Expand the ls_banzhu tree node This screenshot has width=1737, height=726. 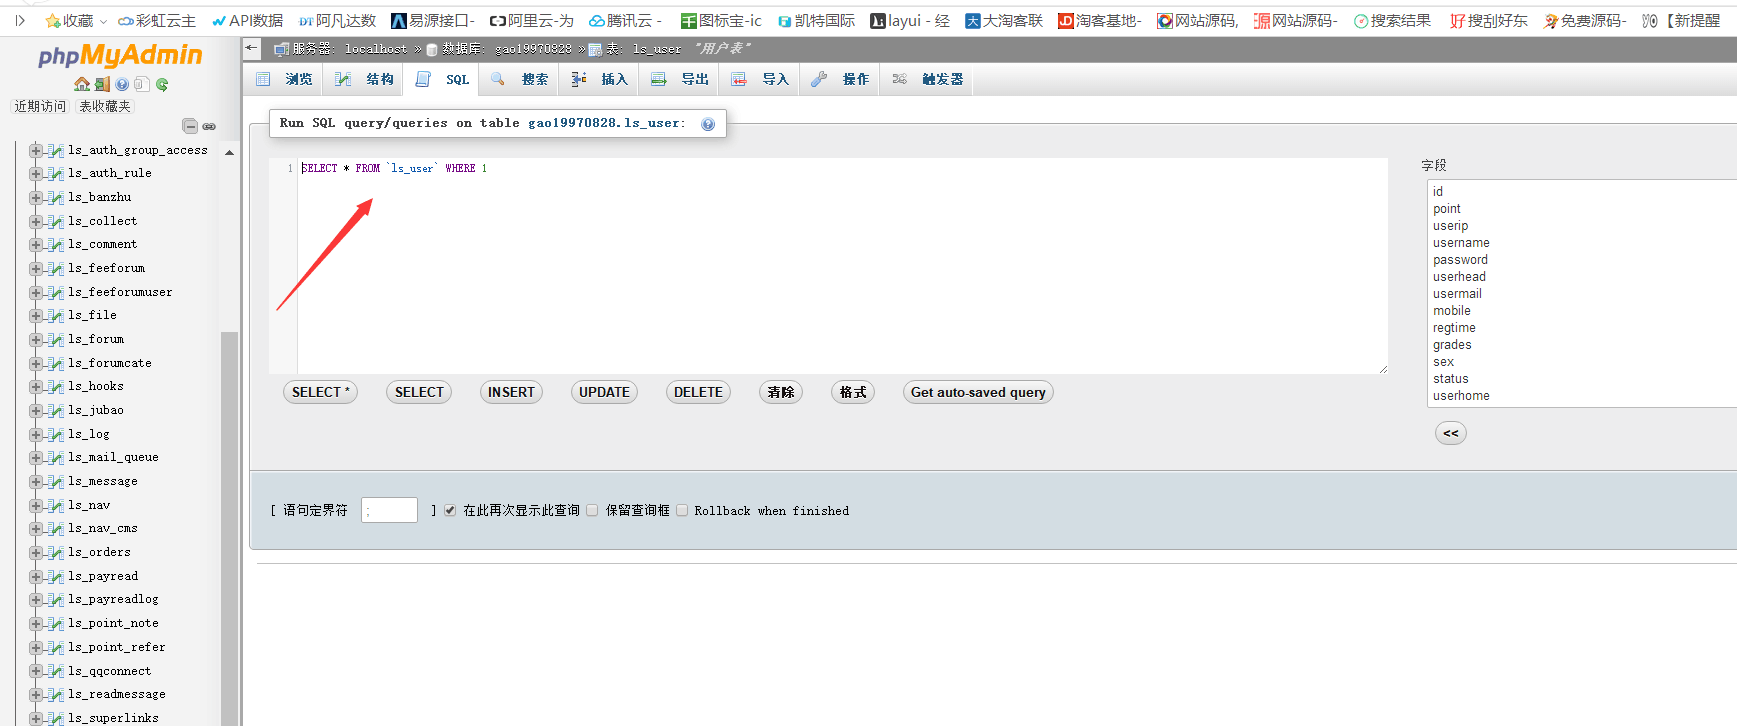36,198
